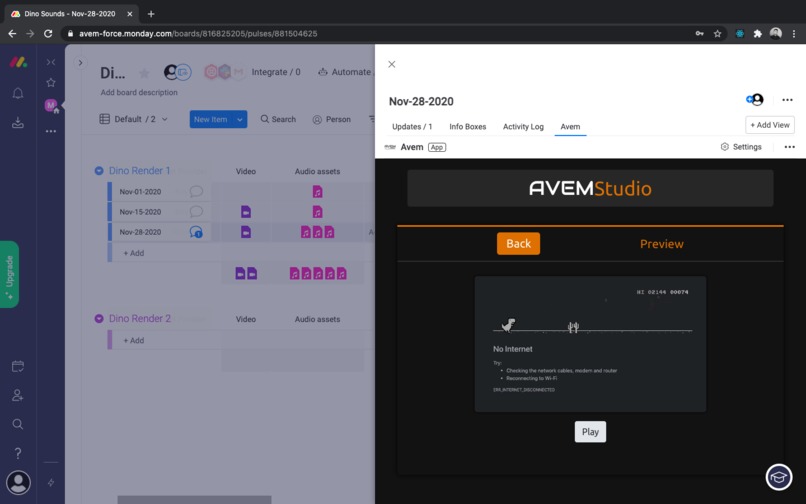806x504 pixels.
Task: Open monday.com home logo
Action: [19, 62]
